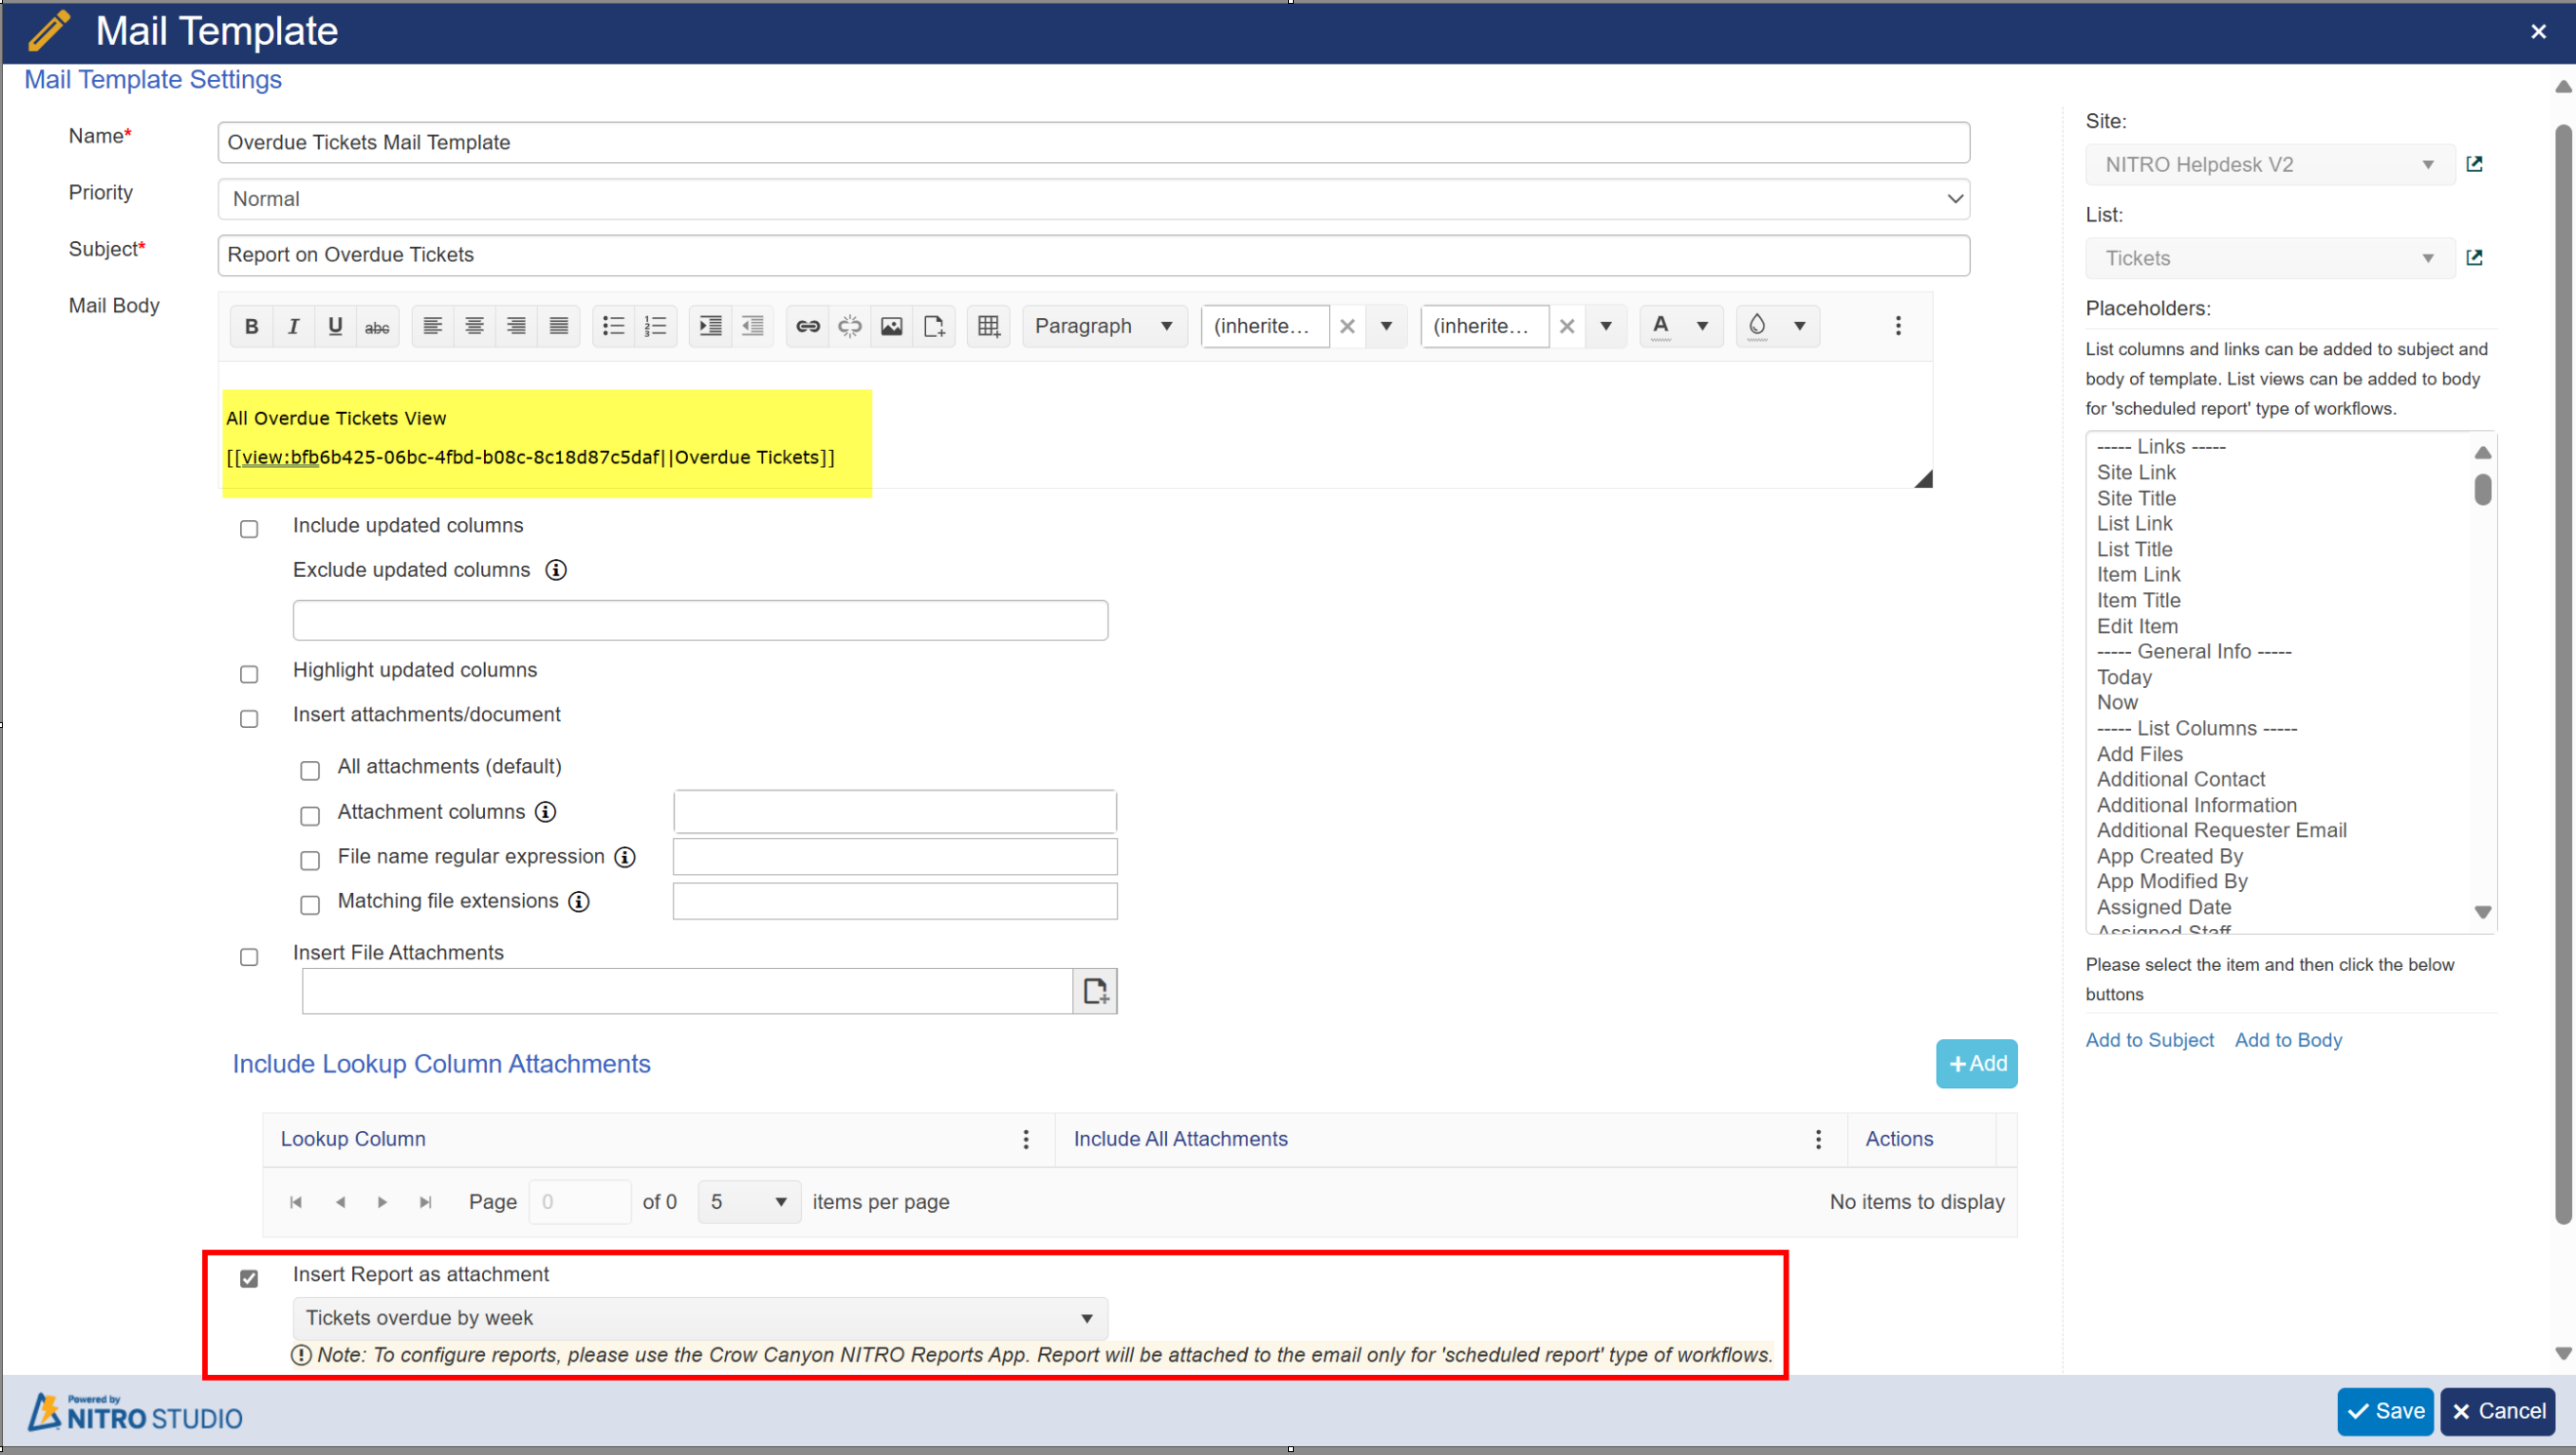The image size is (2576, 1455).
Task: Select Assigned Date placeholder
Action: (x=2163, y=907)
